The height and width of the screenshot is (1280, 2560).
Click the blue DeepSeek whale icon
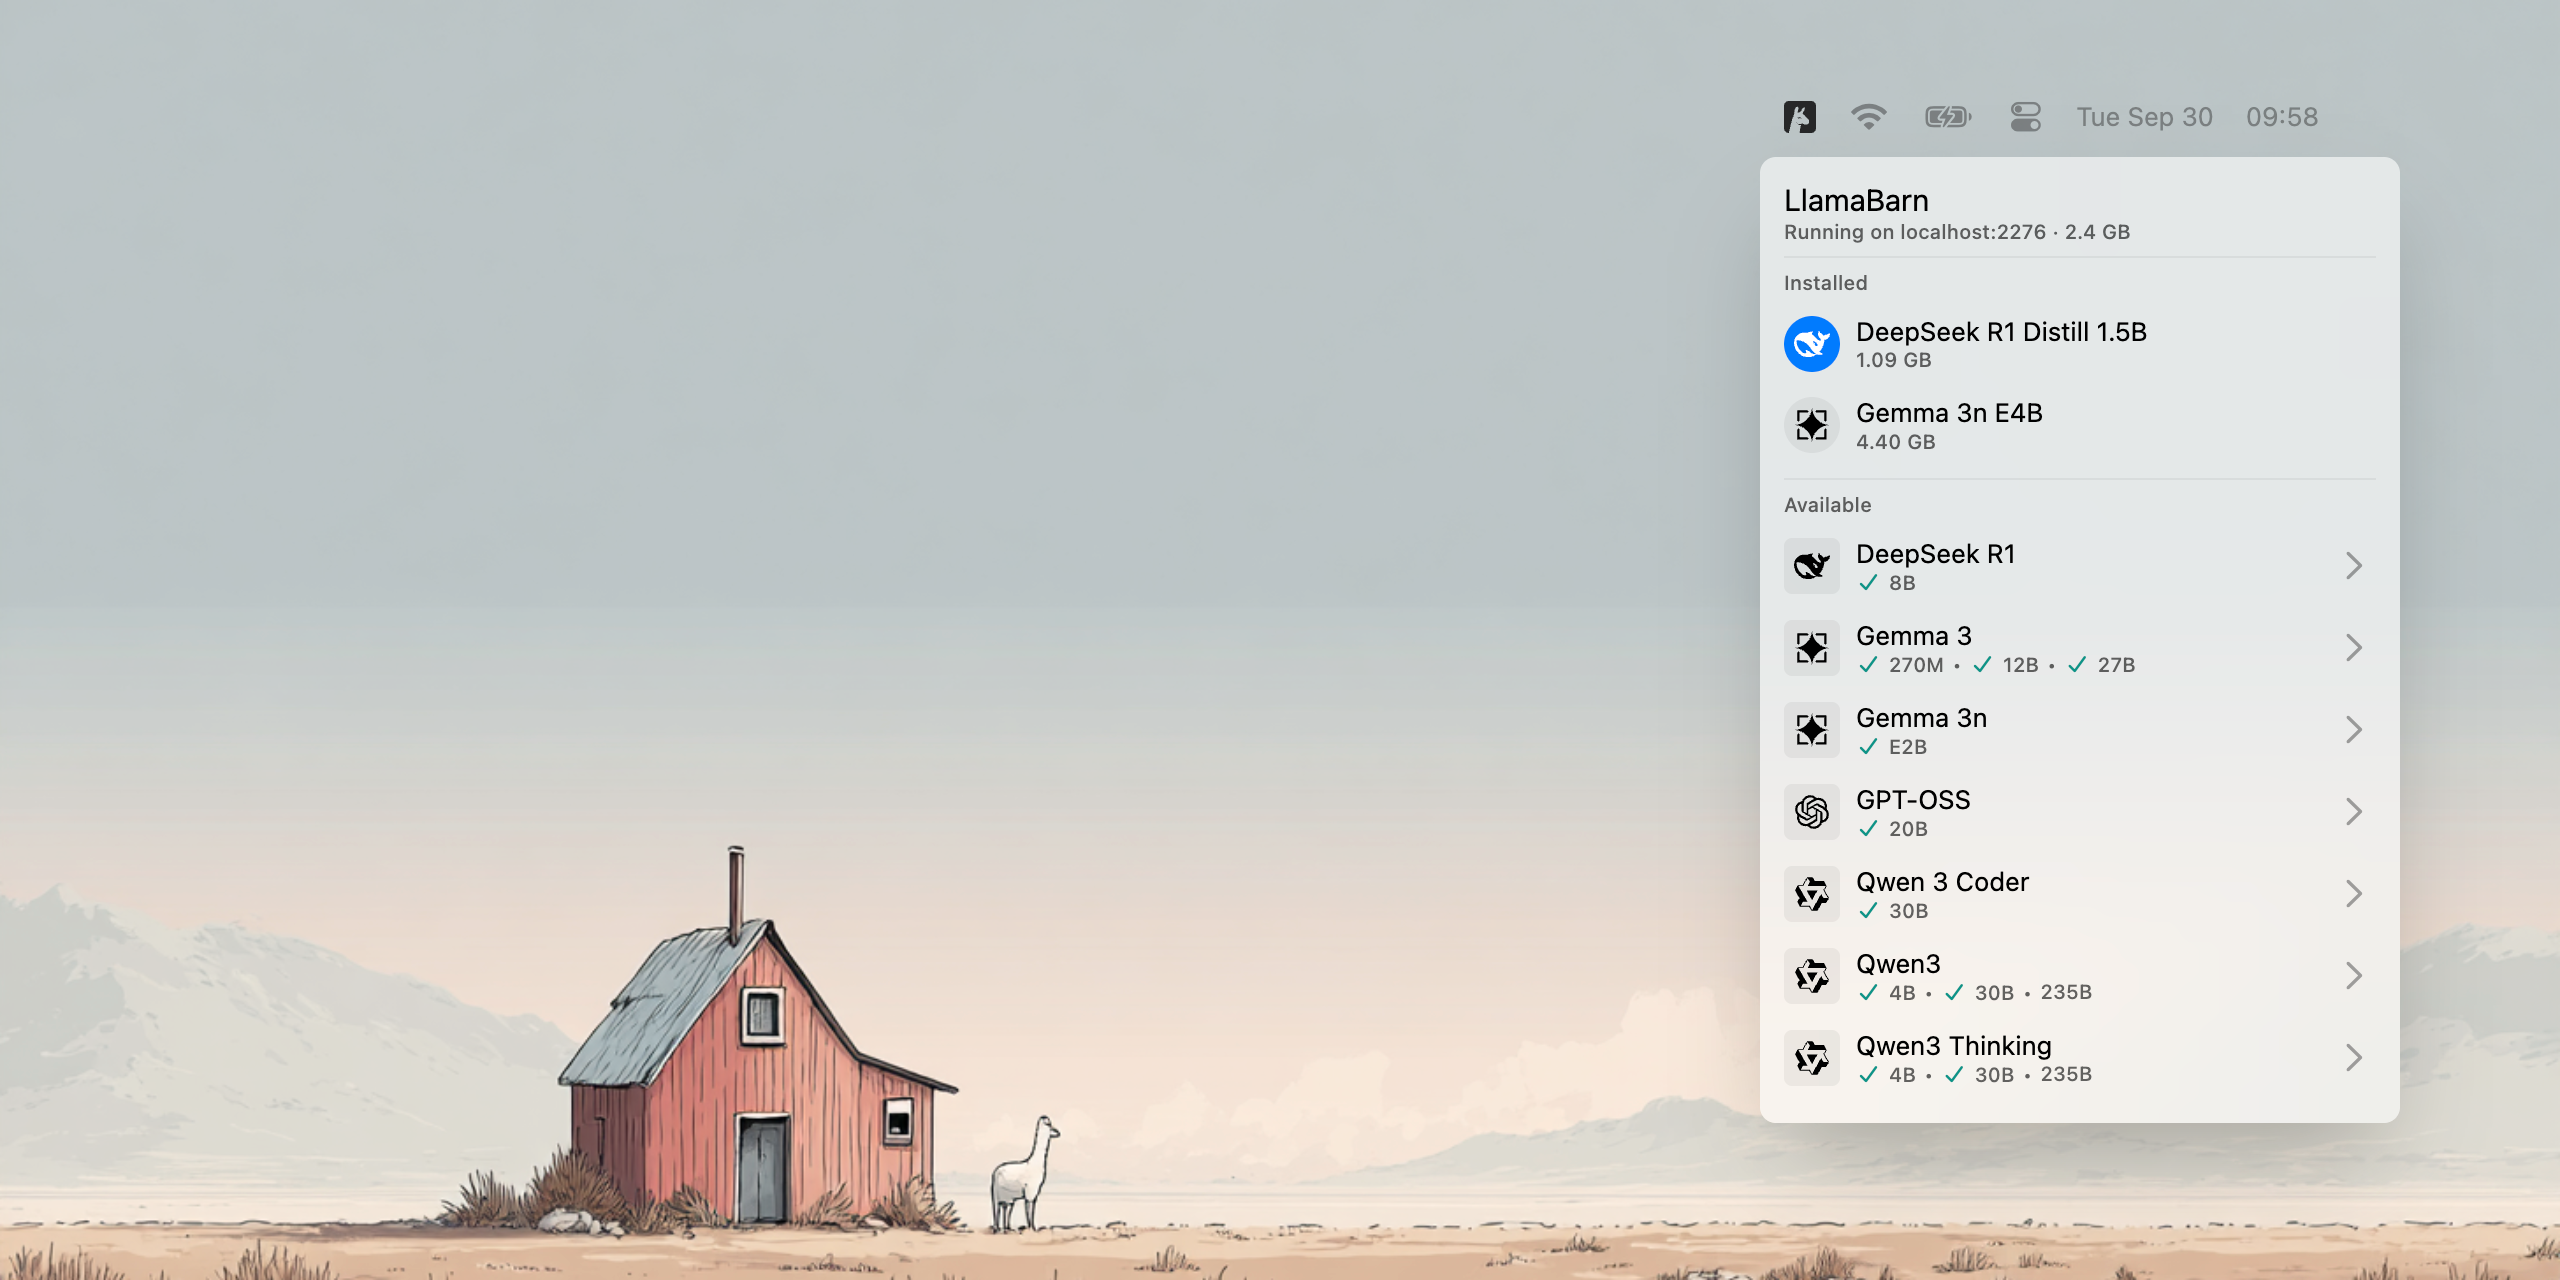click(1811, 344)
